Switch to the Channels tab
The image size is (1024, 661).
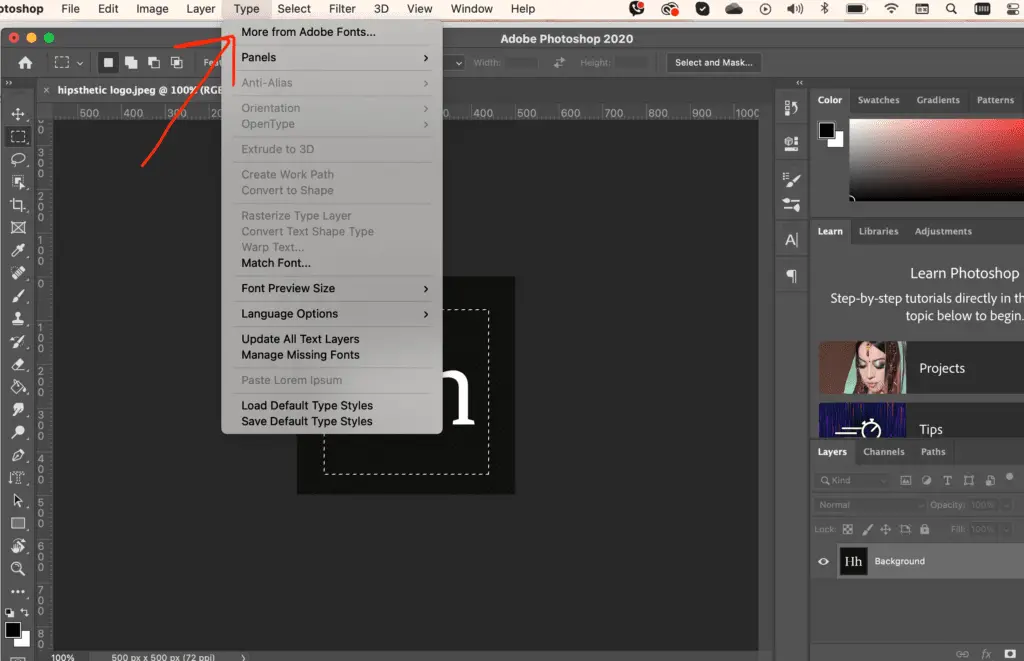[x=884, y=451]
